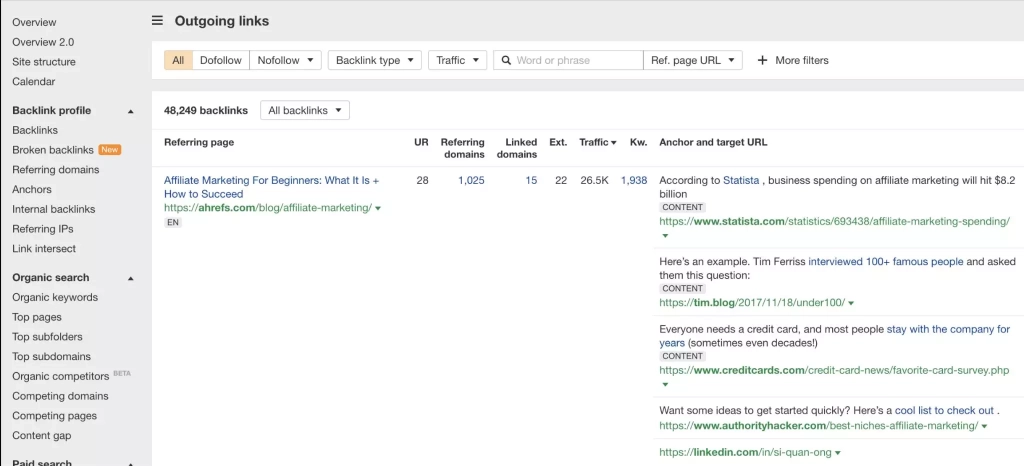Click the 1,025 referring domains value
Screen dimensions: 1024x466
[471, 181]
